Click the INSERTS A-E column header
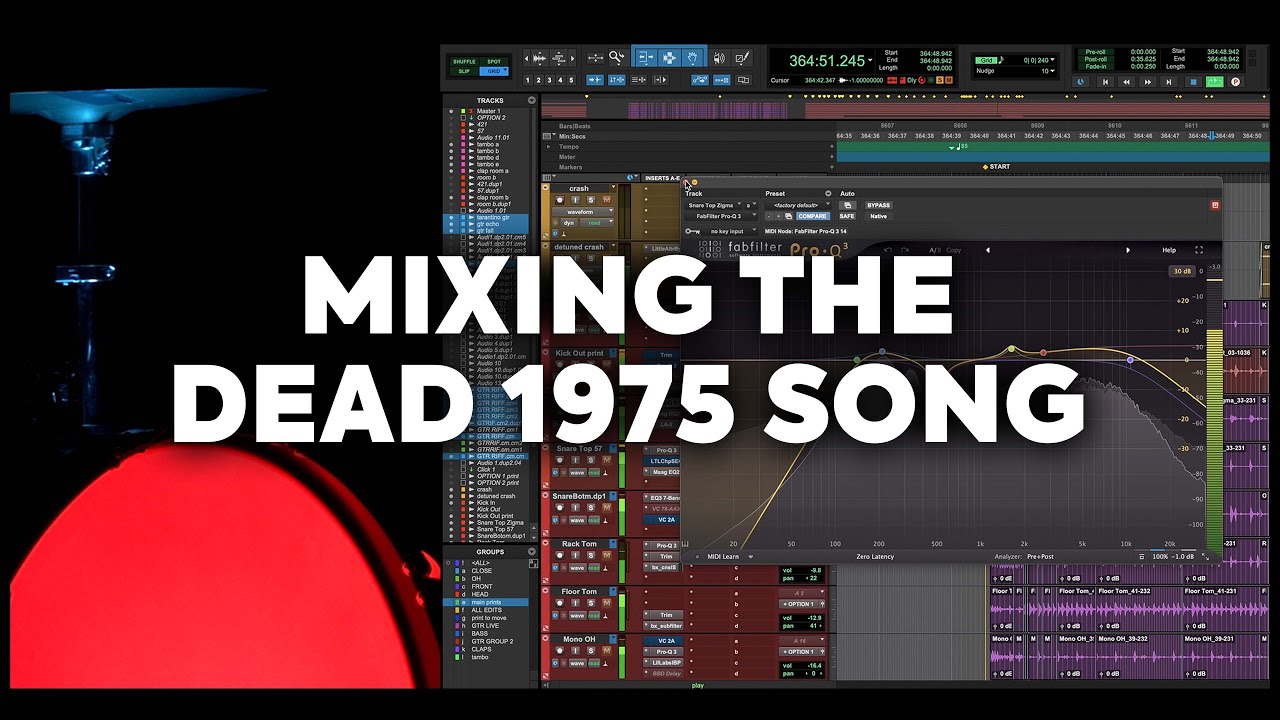This screenshot has width=1280, height=720. point(662,178)
